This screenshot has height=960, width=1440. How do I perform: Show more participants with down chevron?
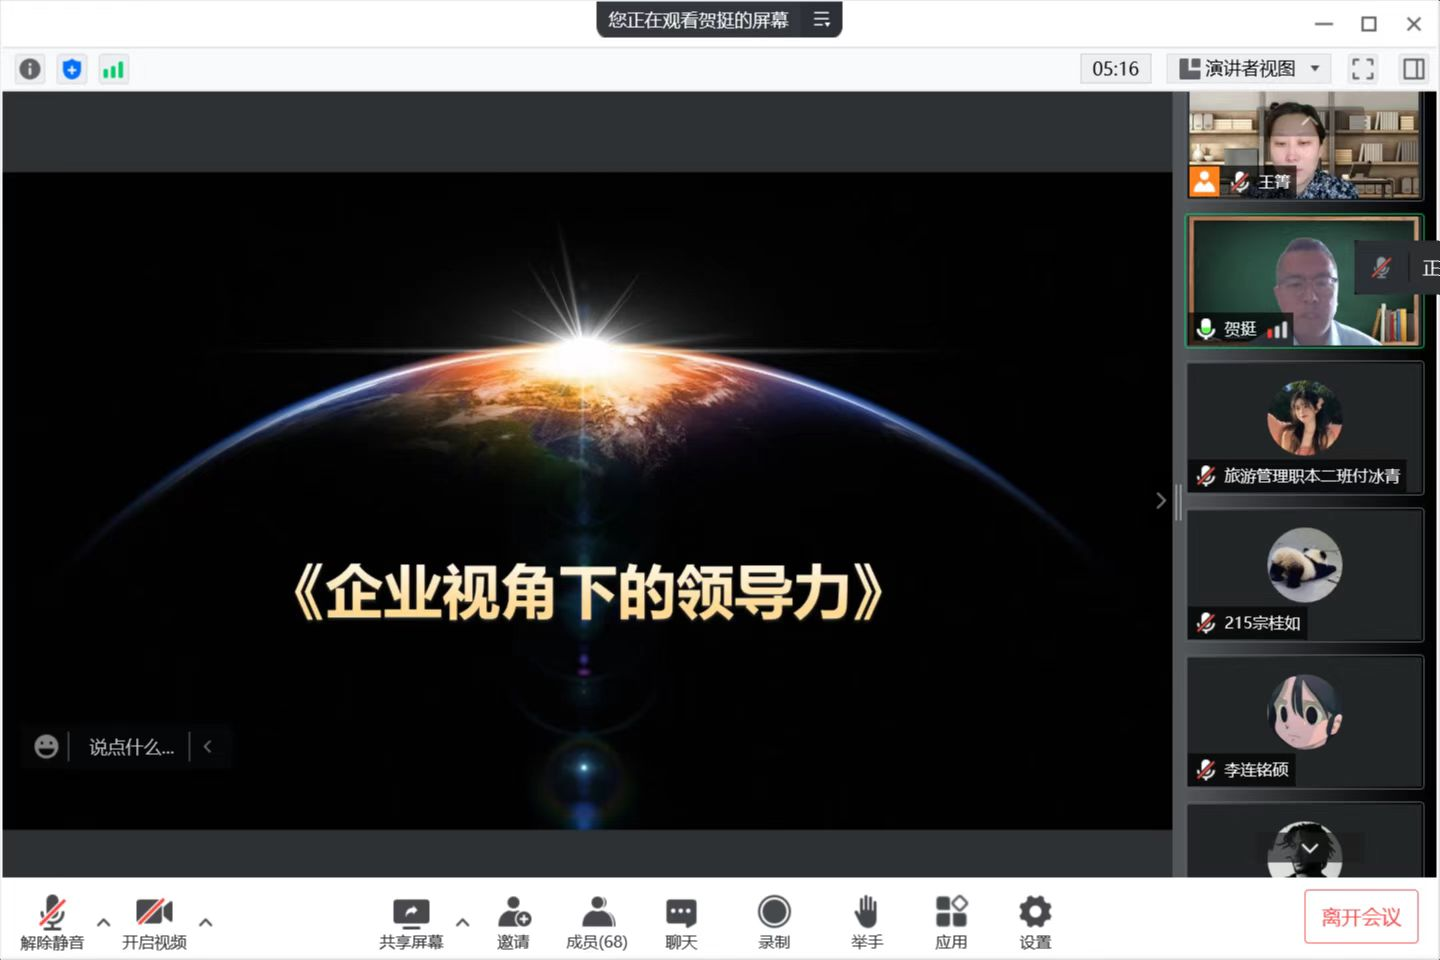1309,848
